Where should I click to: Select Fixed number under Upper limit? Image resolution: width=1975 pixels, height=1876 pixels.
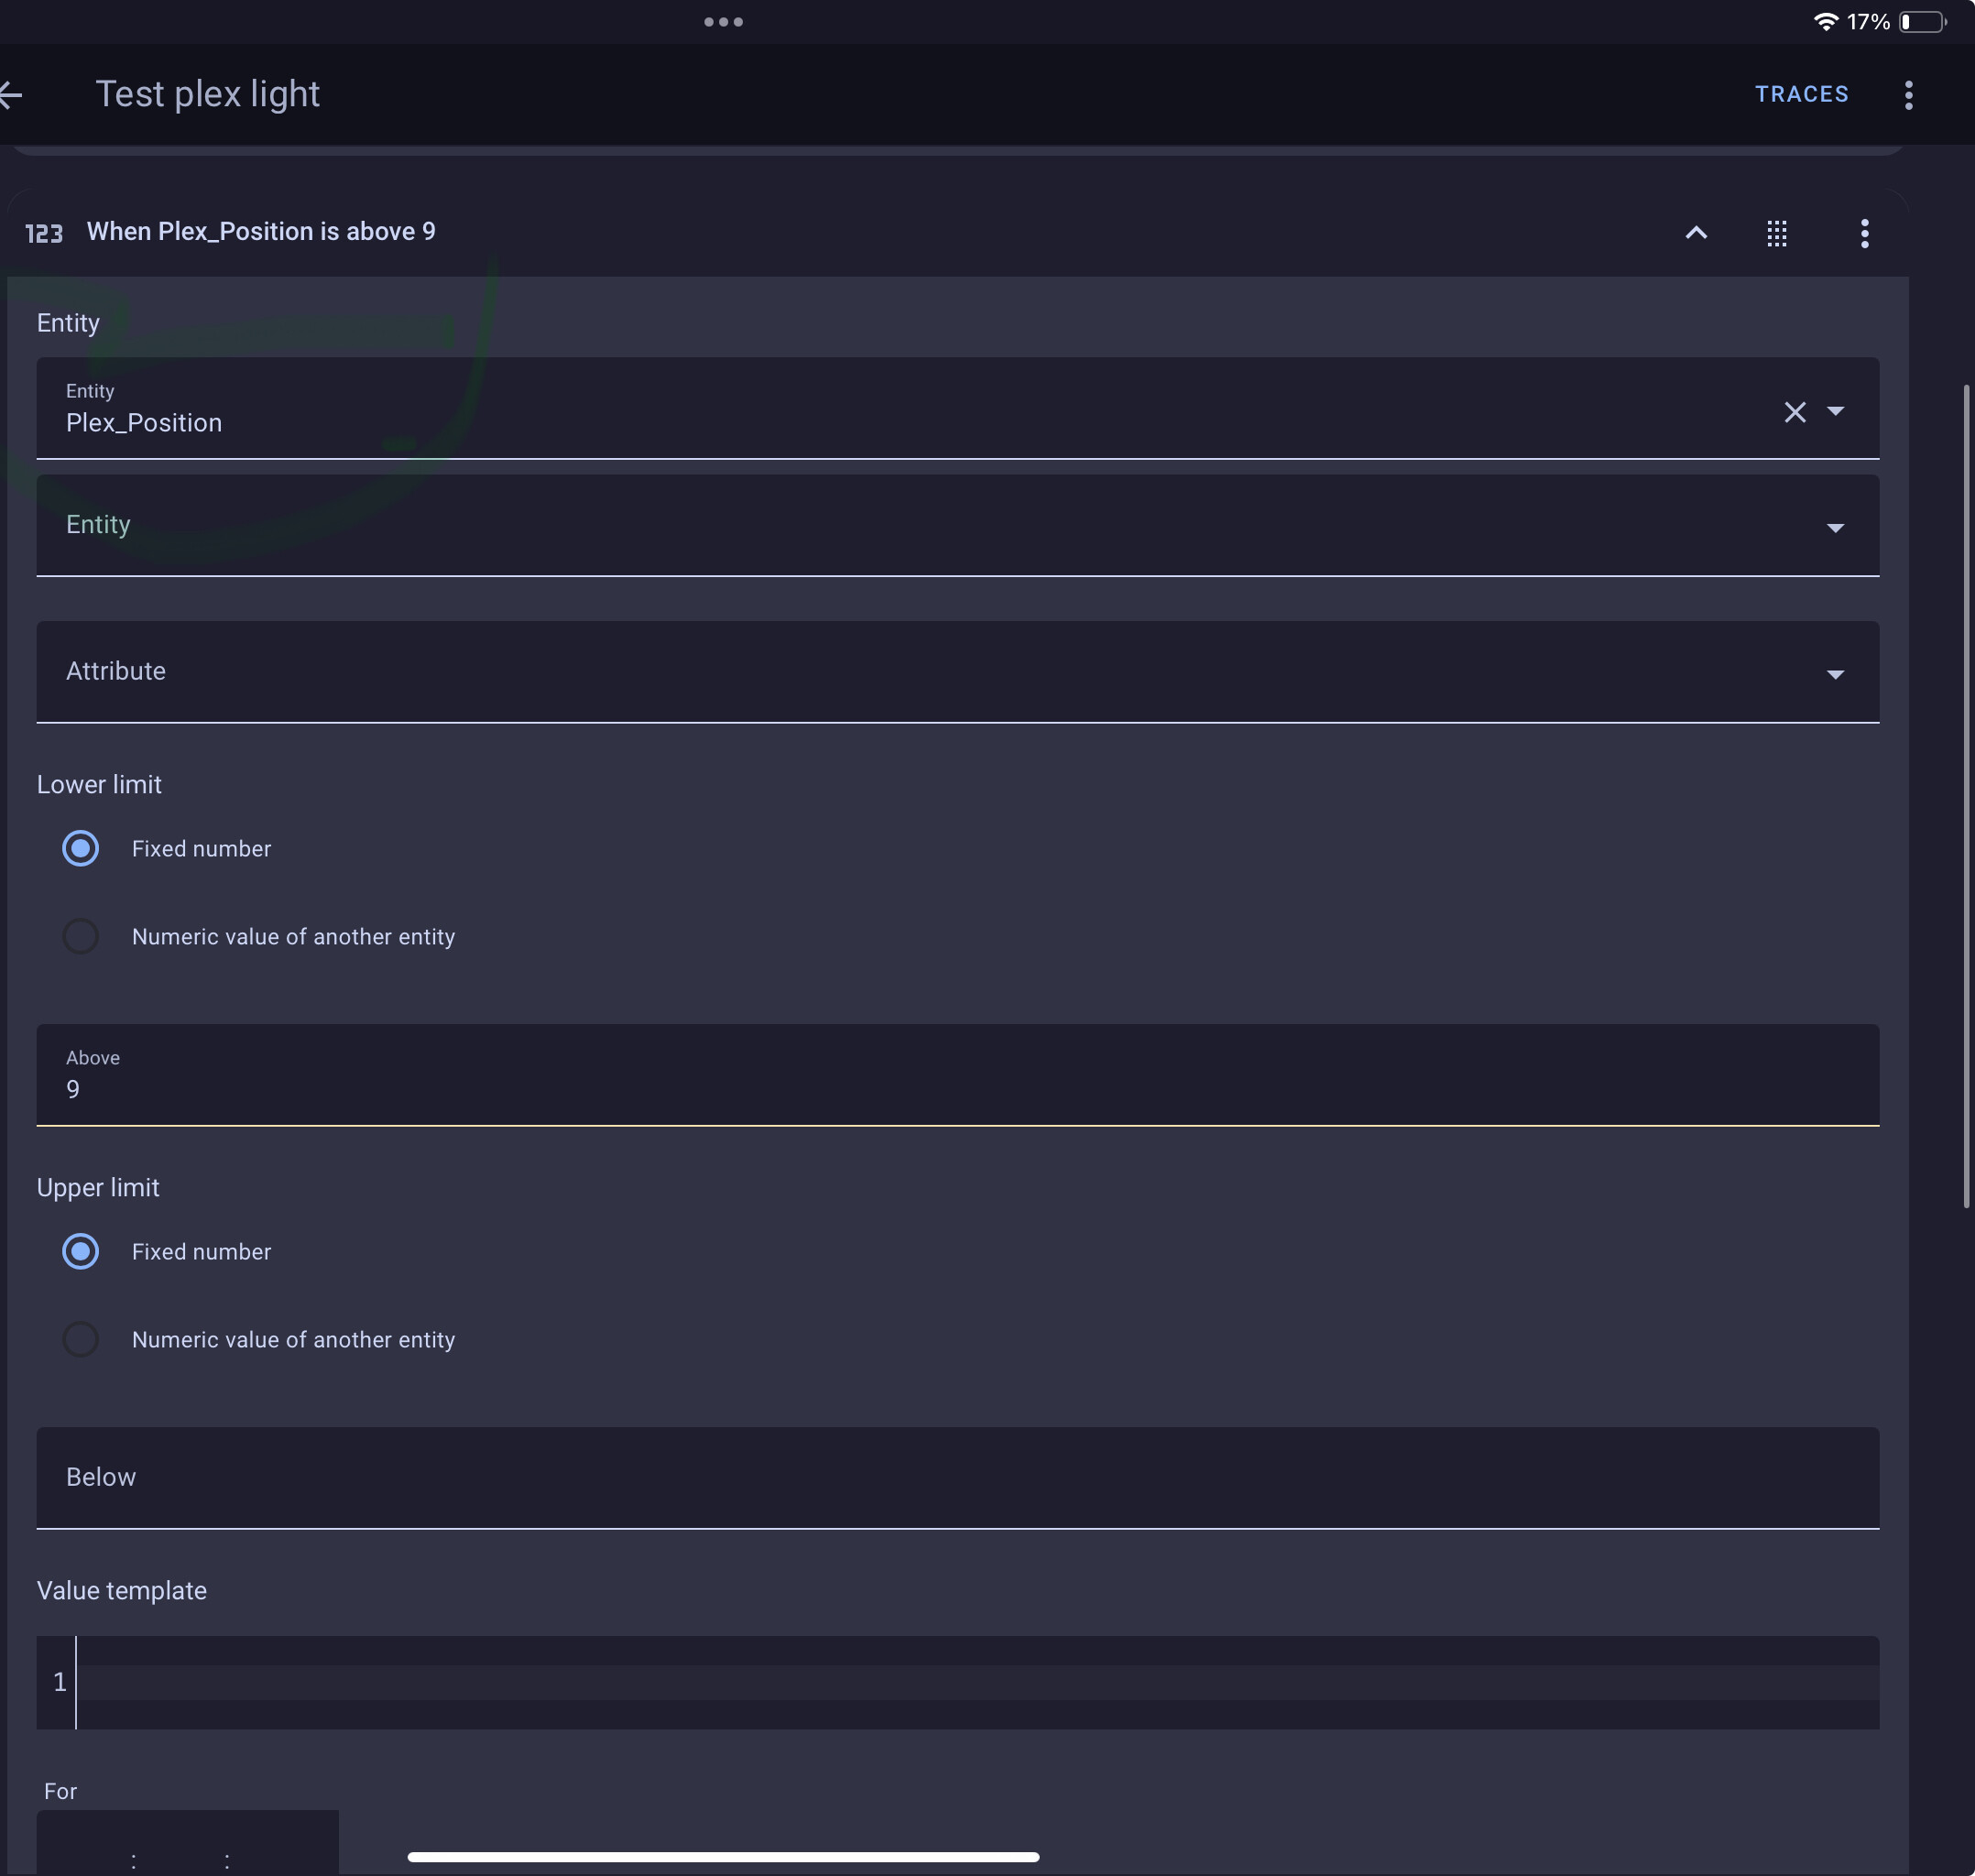pyautogui.click(x=81, y=1251)
